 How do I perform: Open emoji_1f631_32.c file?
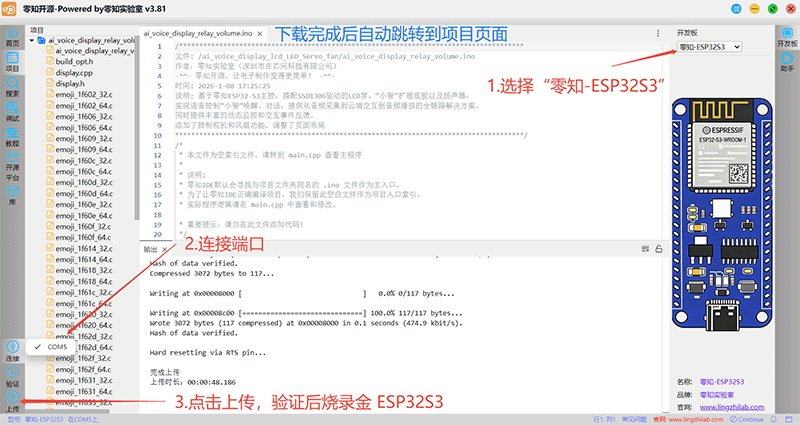pyautogui.click(x=84, y=380)
